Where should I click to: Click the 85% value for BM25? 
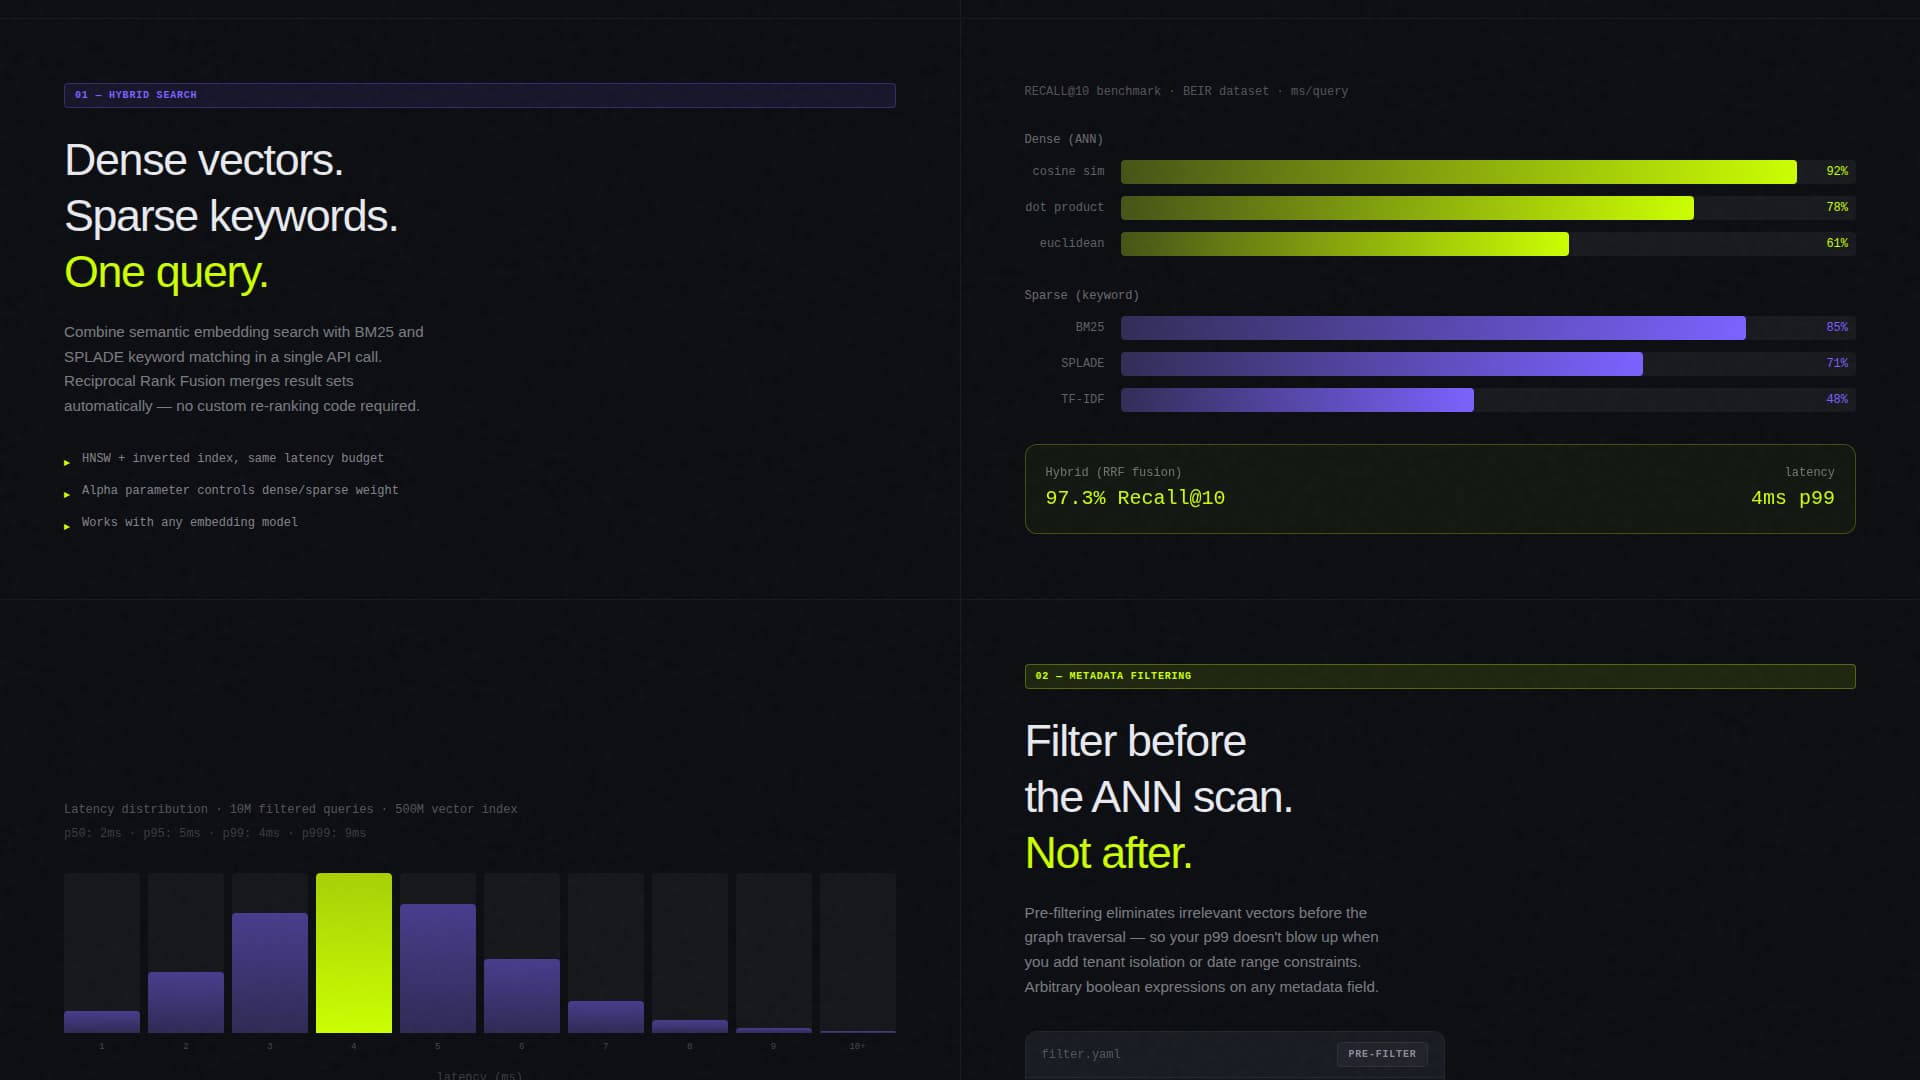(x=1837, y=327)
